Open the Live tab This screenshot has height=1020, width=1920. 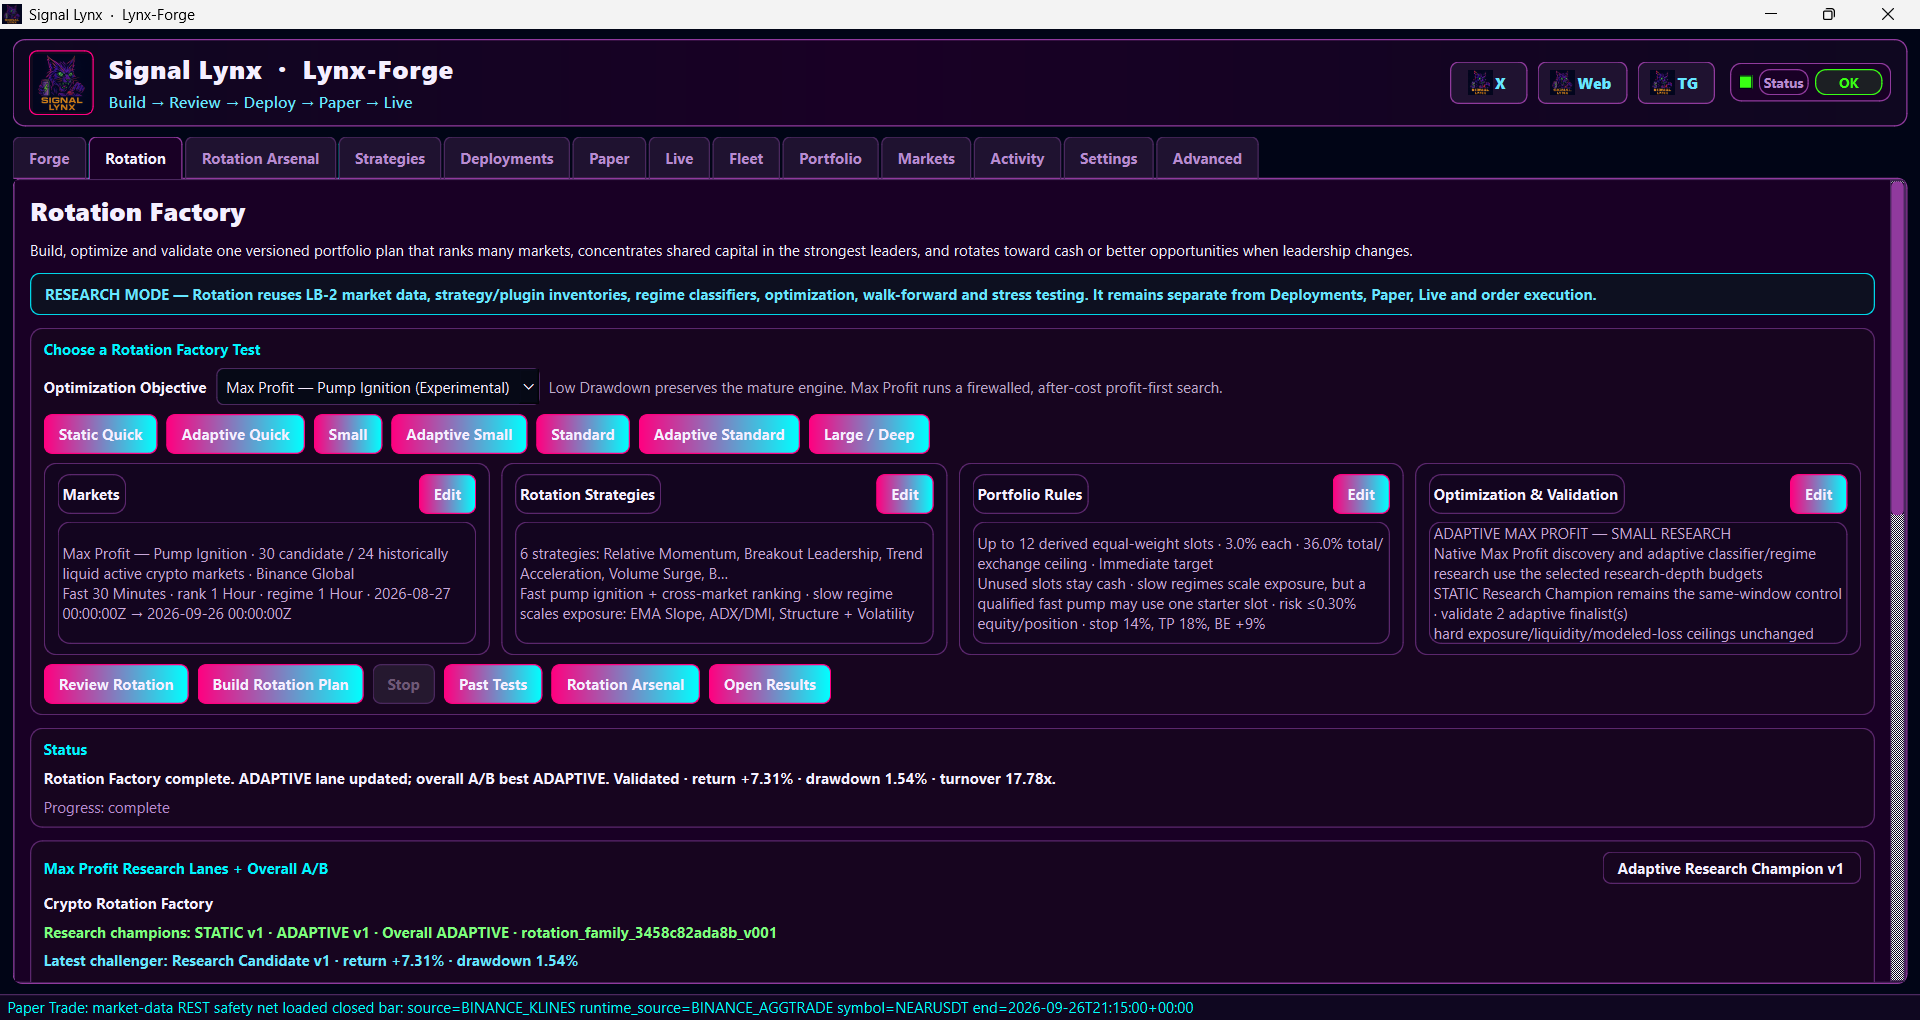[679, 159]
